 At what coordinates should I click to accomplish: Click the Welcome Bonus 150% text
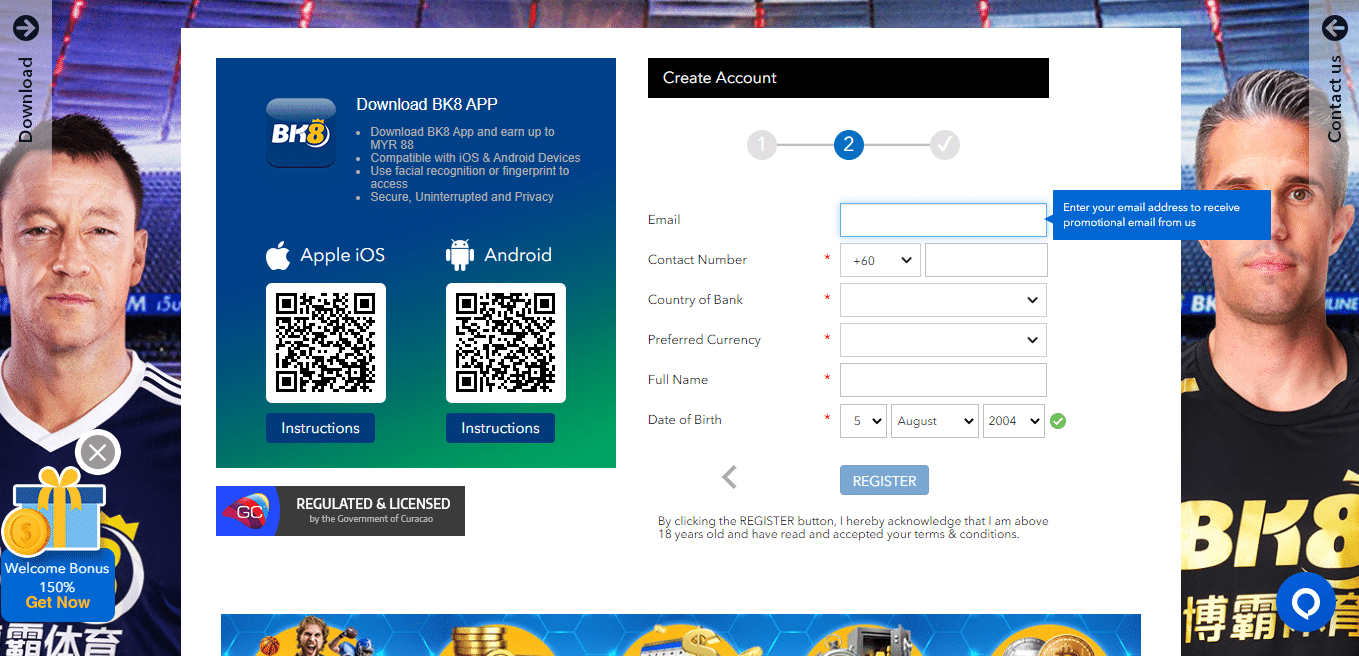[x=58, y=577]
